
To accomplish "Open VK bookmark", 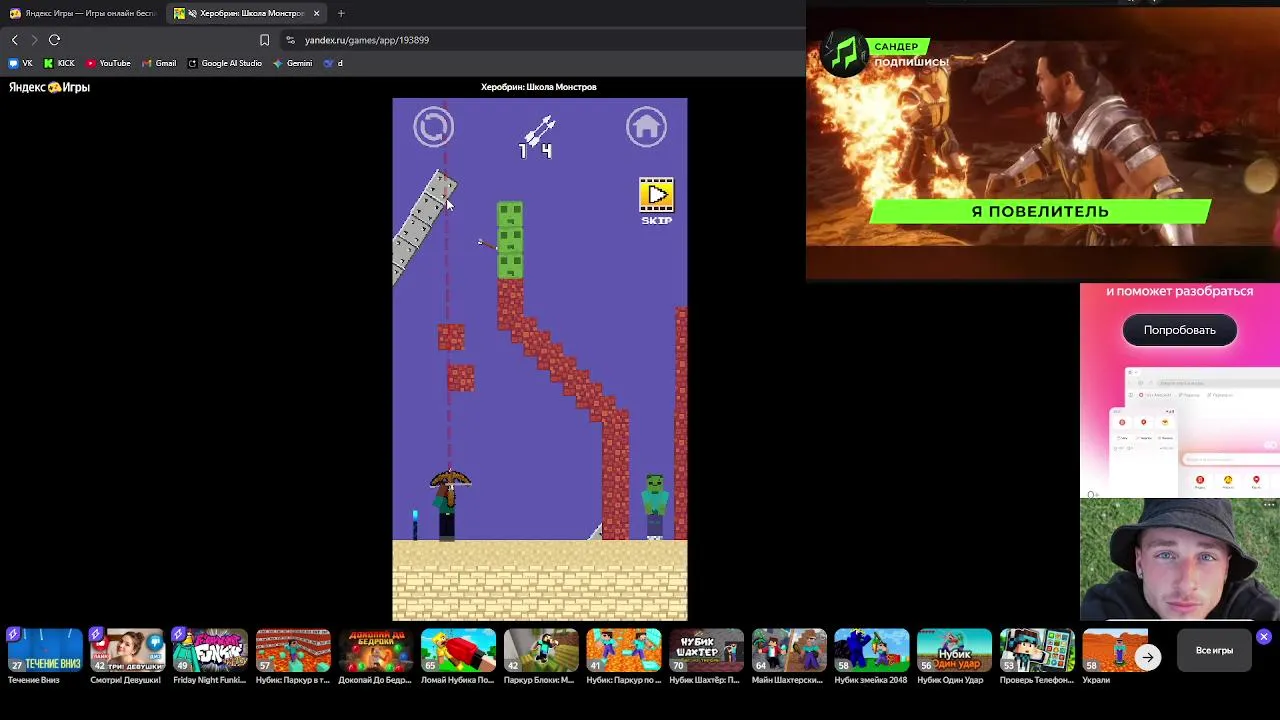I will (21, 63).
